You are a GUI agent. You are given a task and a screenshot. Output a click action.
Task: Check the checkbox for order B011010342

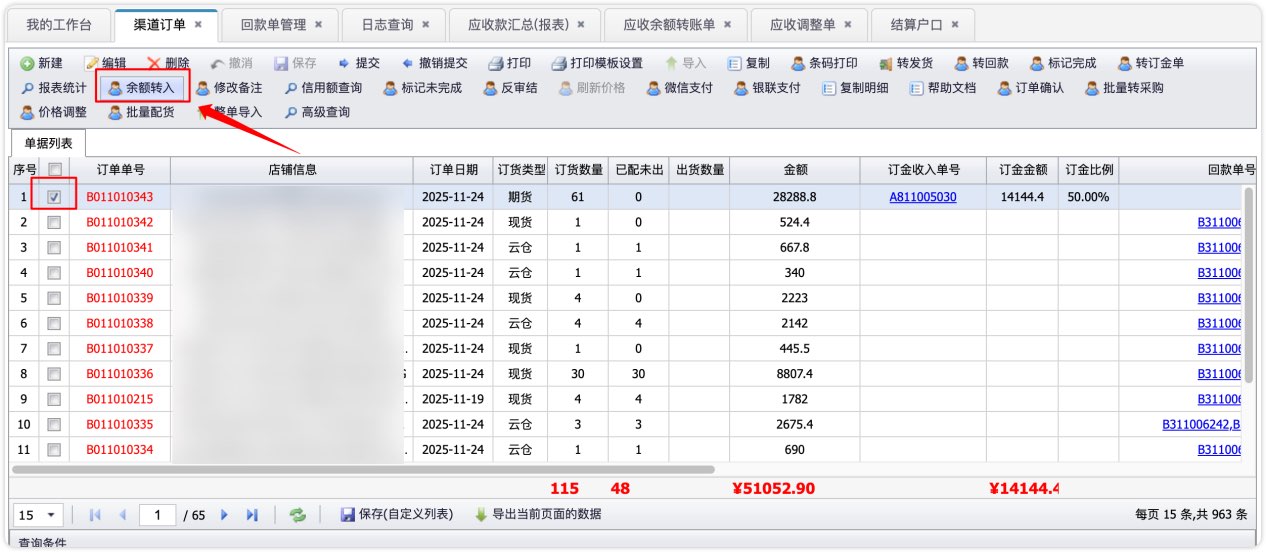coord(54,222)
